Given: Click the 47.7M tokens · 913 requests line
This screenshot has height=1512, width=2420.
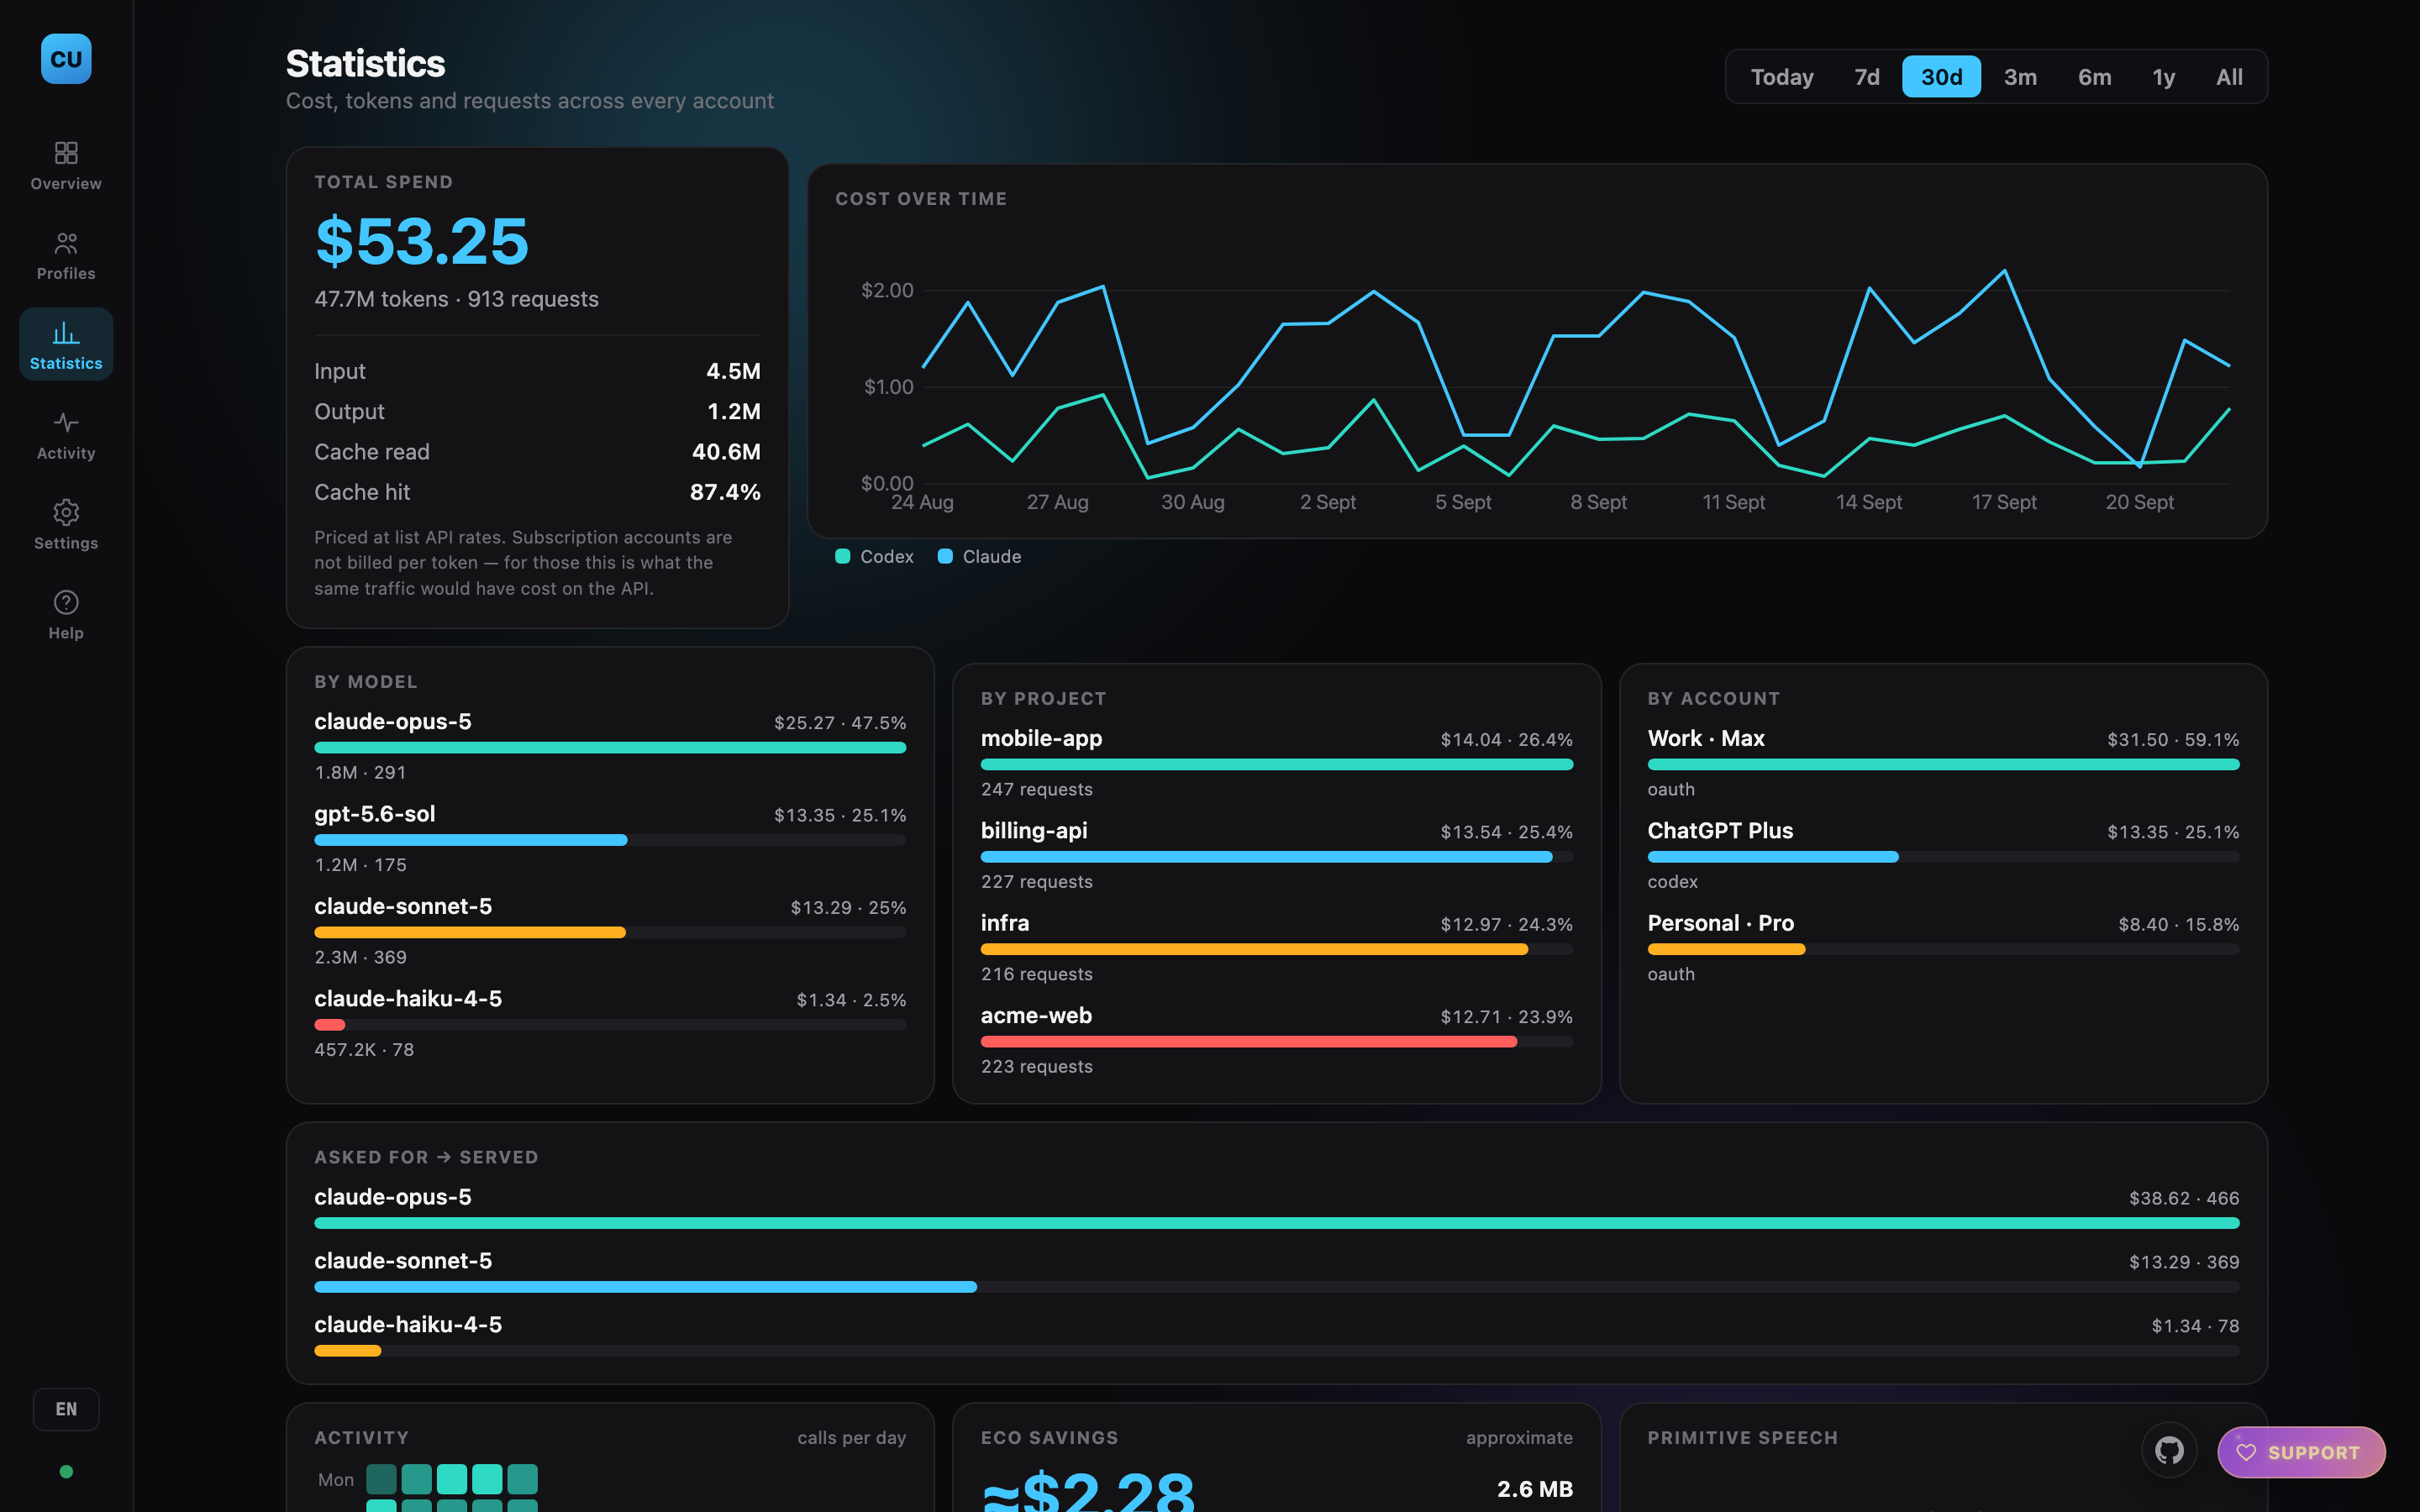Looking at the screenshot, I should tap(456, 299).
